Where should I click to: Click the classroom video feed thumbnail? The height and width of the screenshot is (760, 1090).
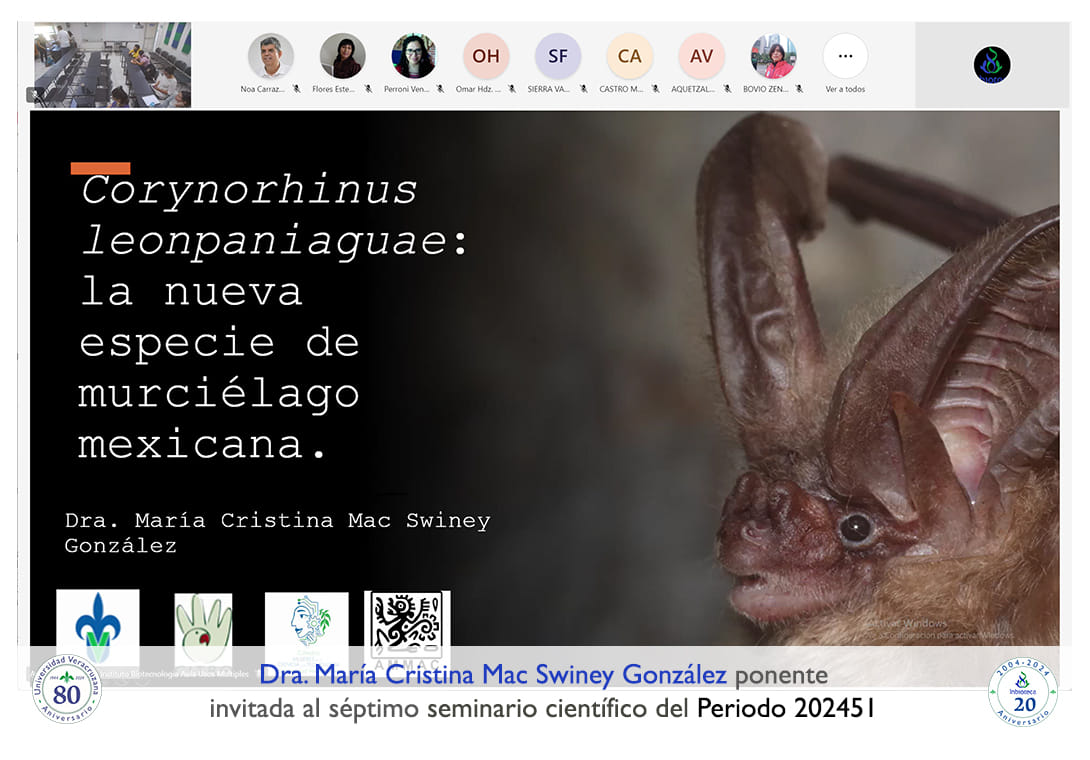[x=112, y=65]
